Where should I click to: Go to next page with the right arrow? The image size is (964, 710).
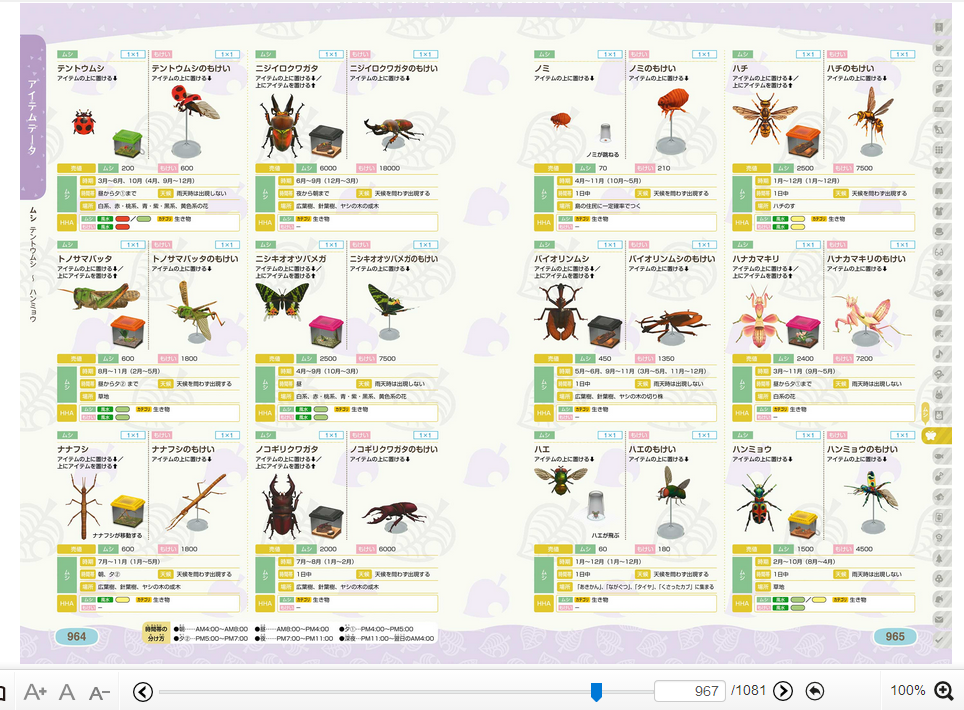783,691
